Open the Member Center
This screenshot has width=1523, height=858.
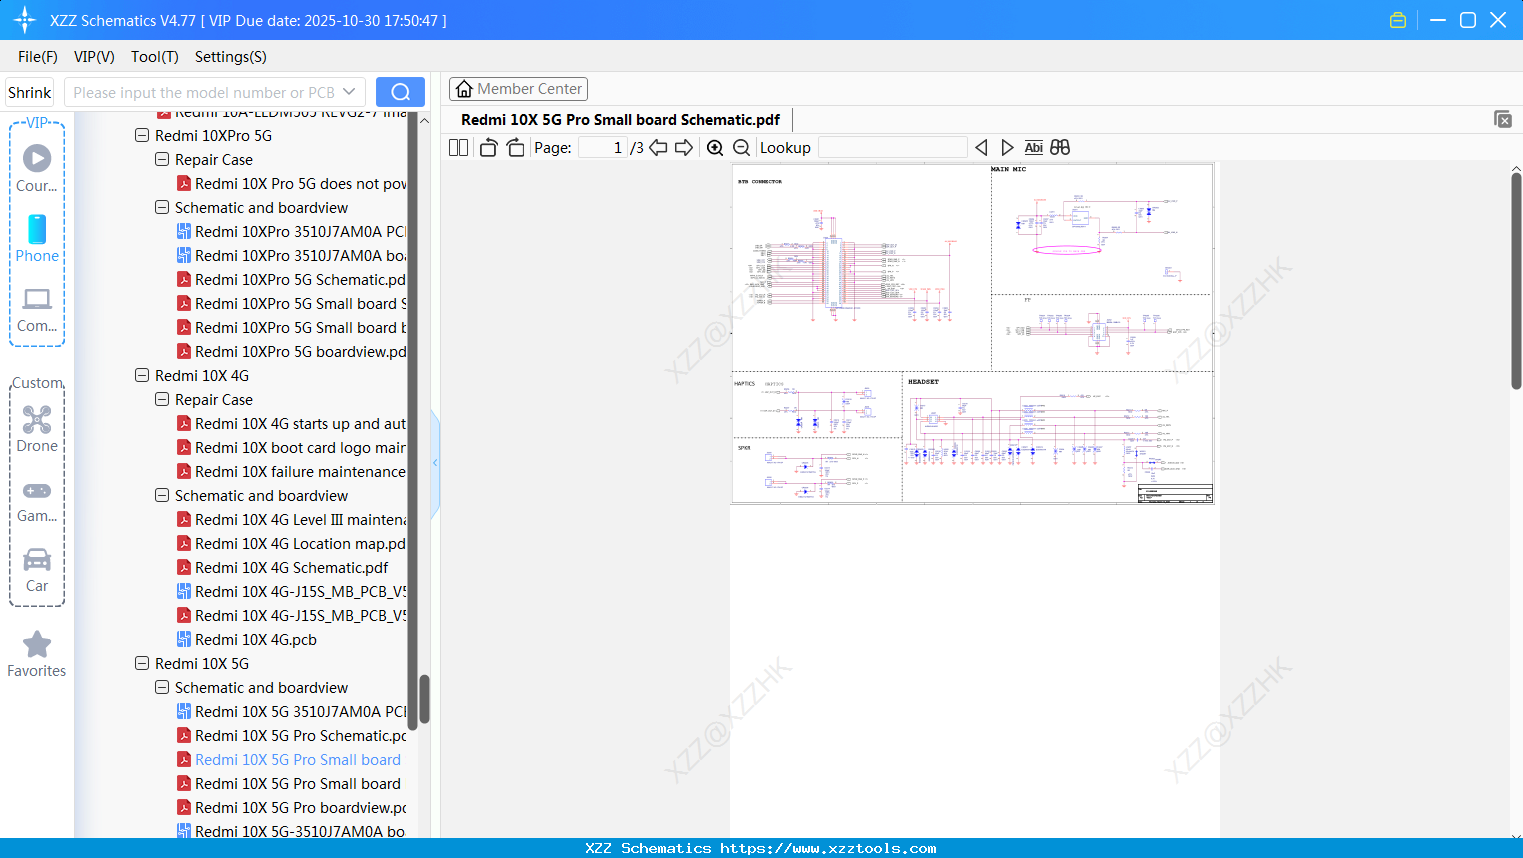(x=518, y=88)
